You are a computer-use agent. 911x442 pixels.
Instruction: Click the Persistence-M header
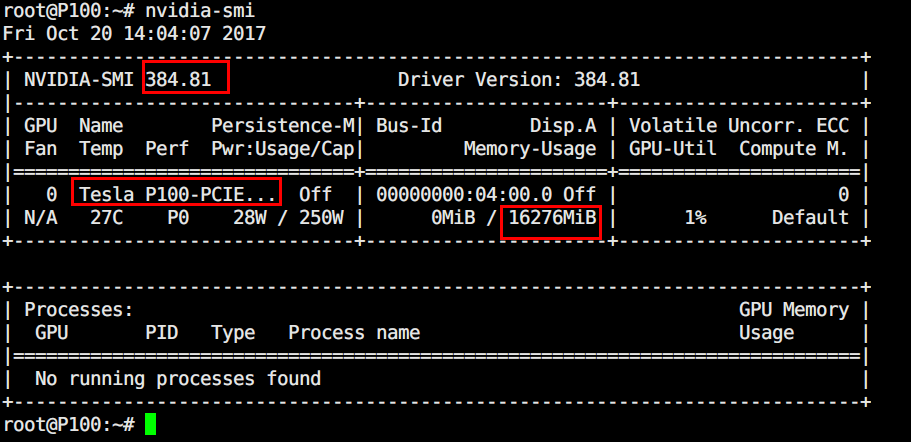point(282,125)
